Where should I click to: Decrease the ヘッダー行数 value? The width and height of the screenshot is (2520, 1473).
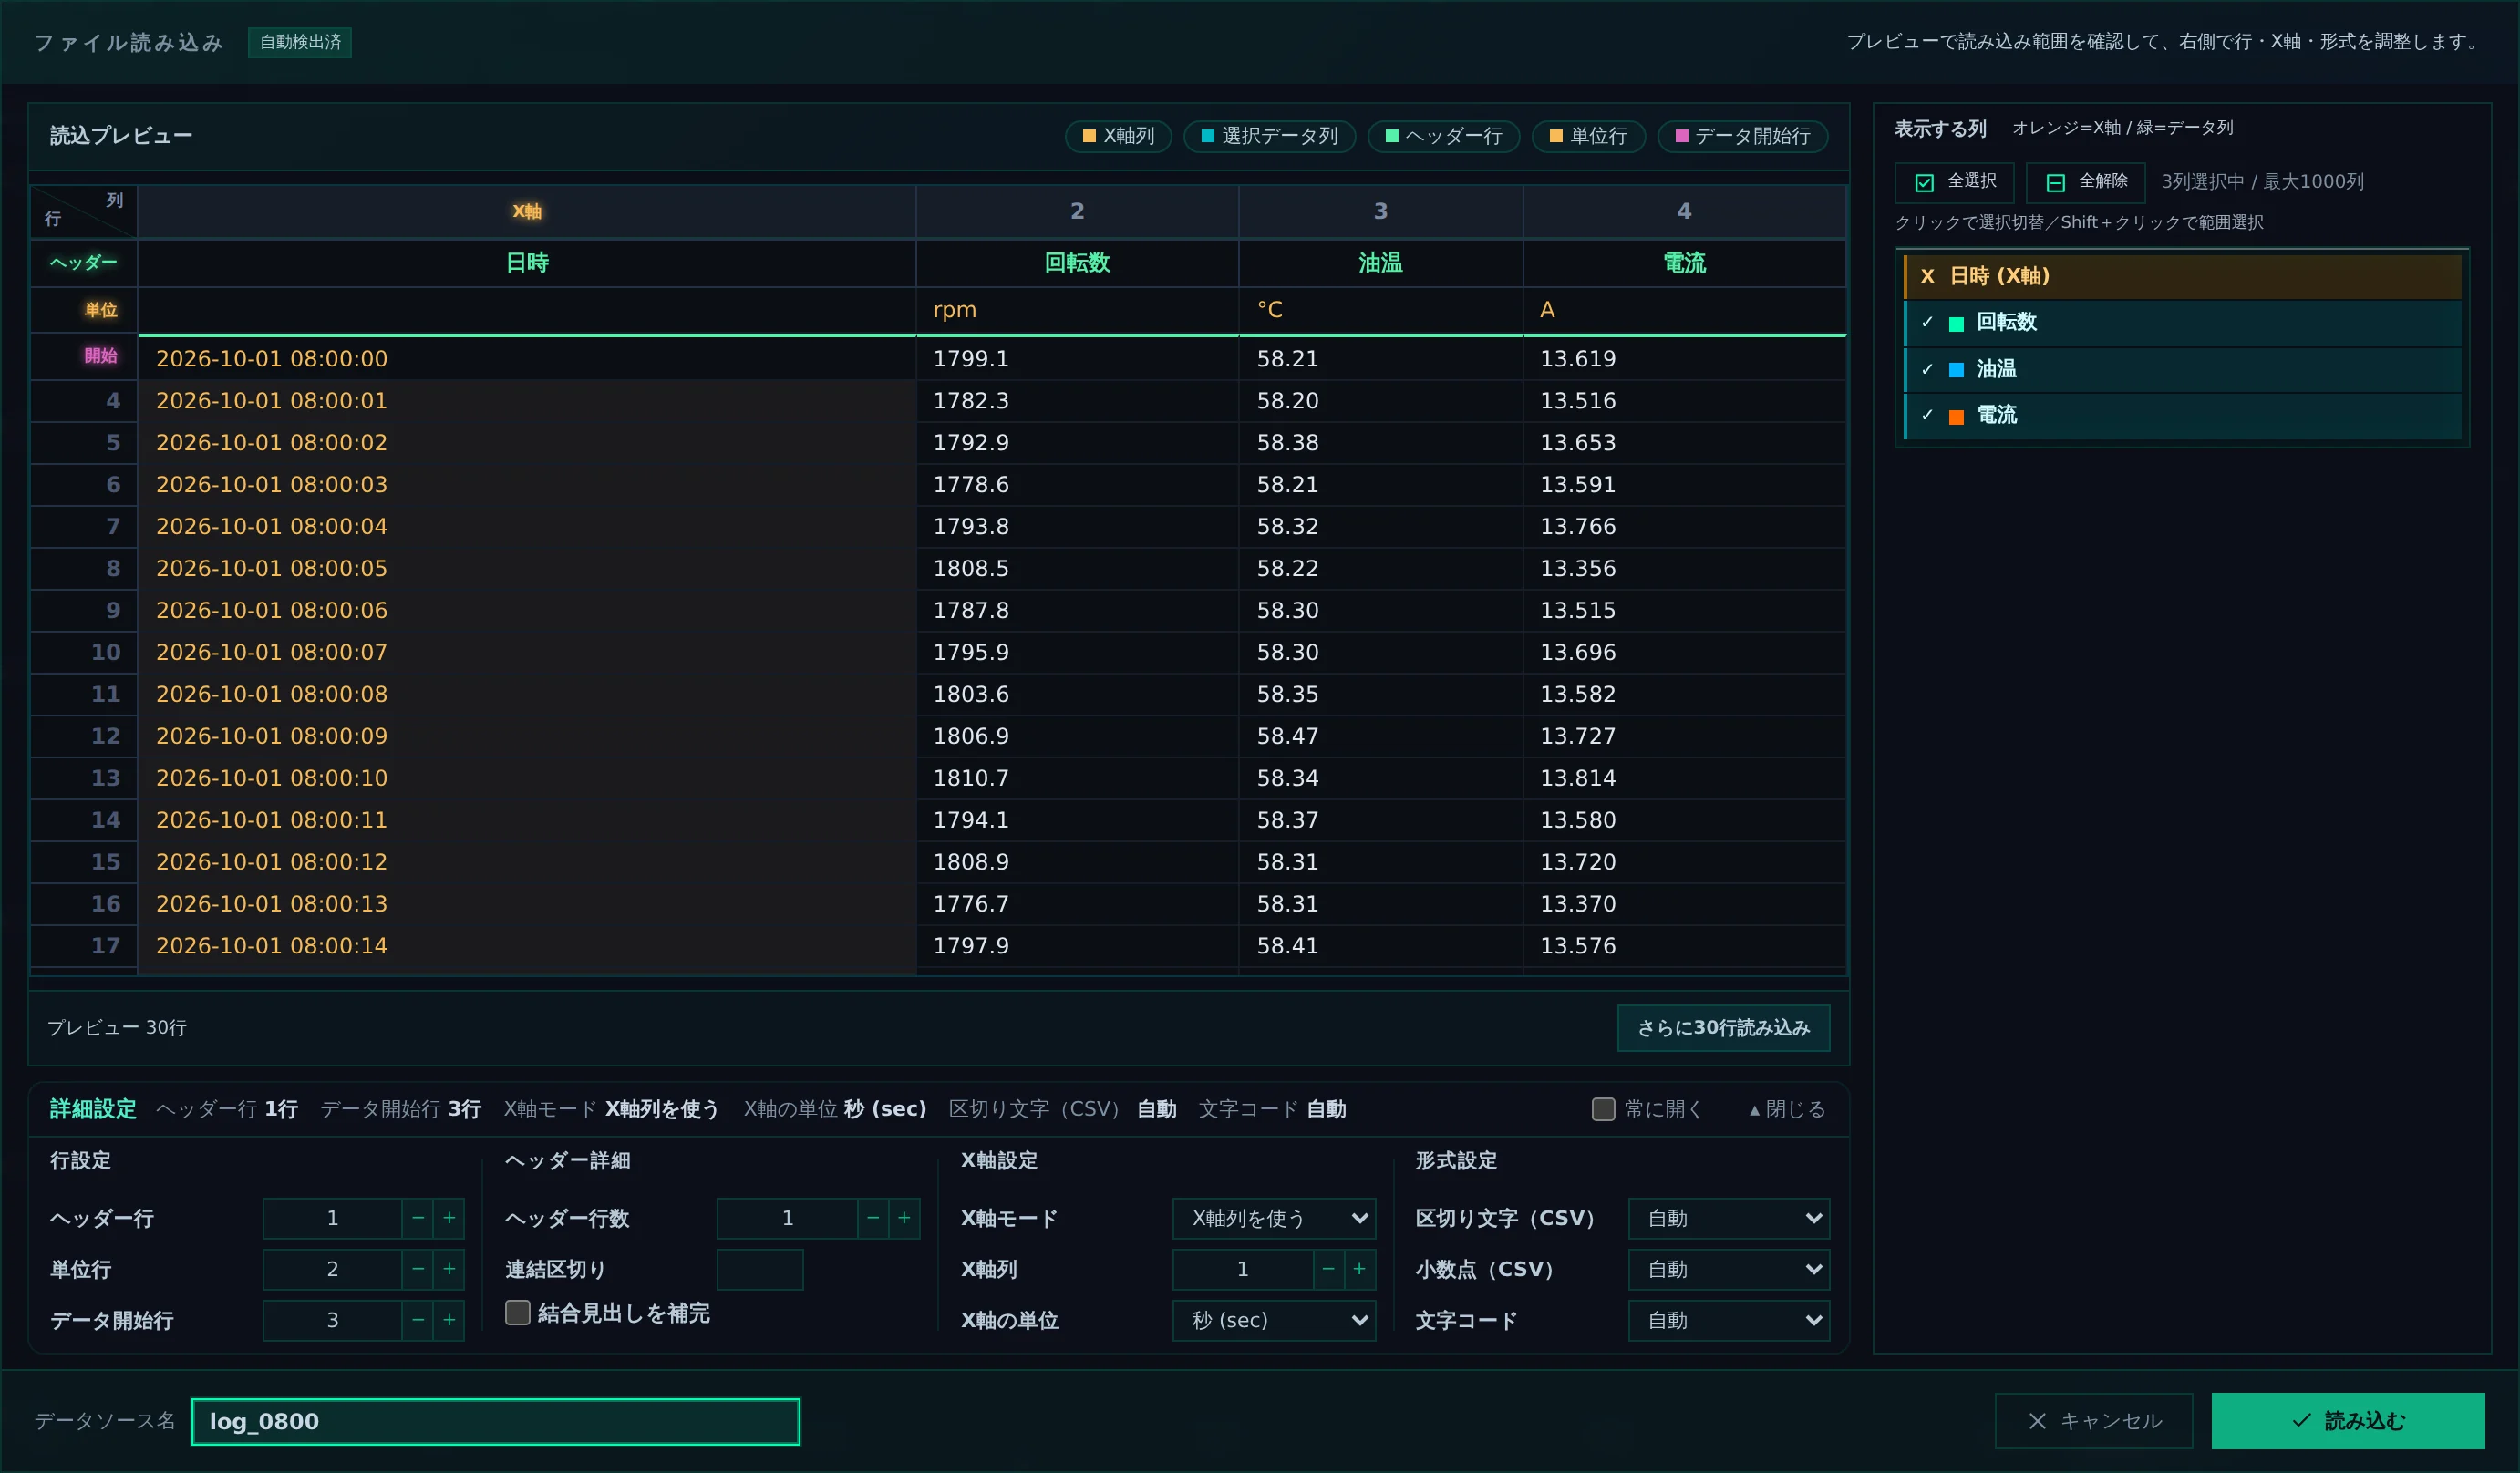coord(873,1218)
